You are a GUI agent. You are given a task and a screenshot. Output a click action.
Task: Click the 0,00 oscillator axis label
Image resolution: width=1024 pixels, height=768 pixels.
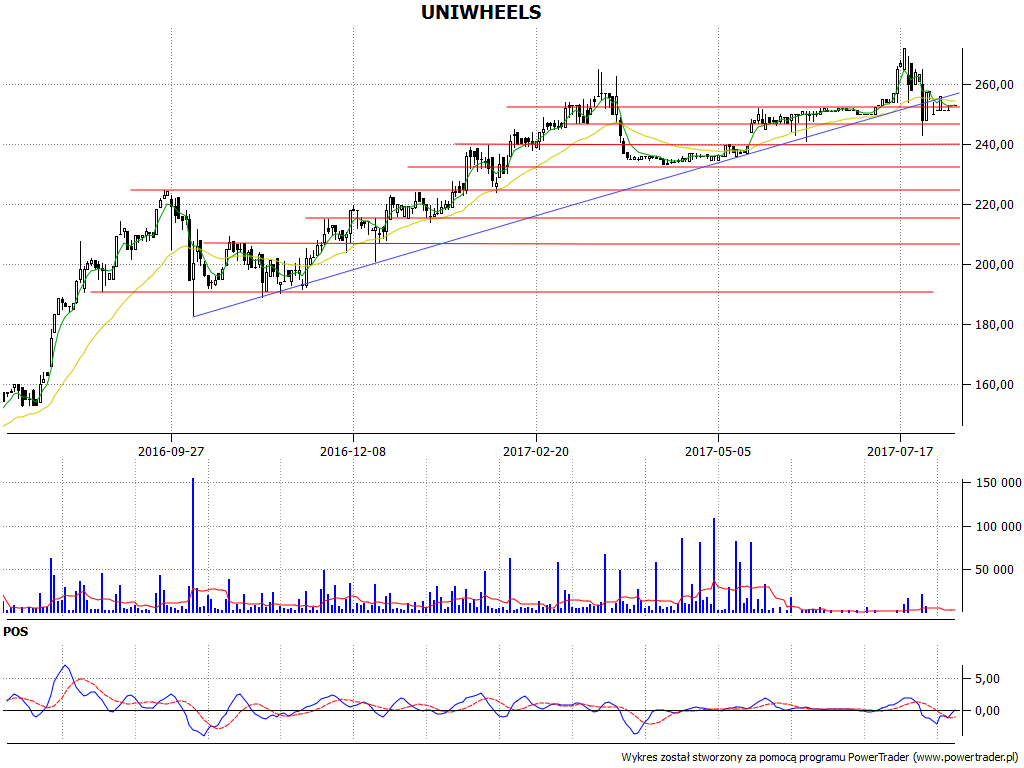click(x=987, y=711)
